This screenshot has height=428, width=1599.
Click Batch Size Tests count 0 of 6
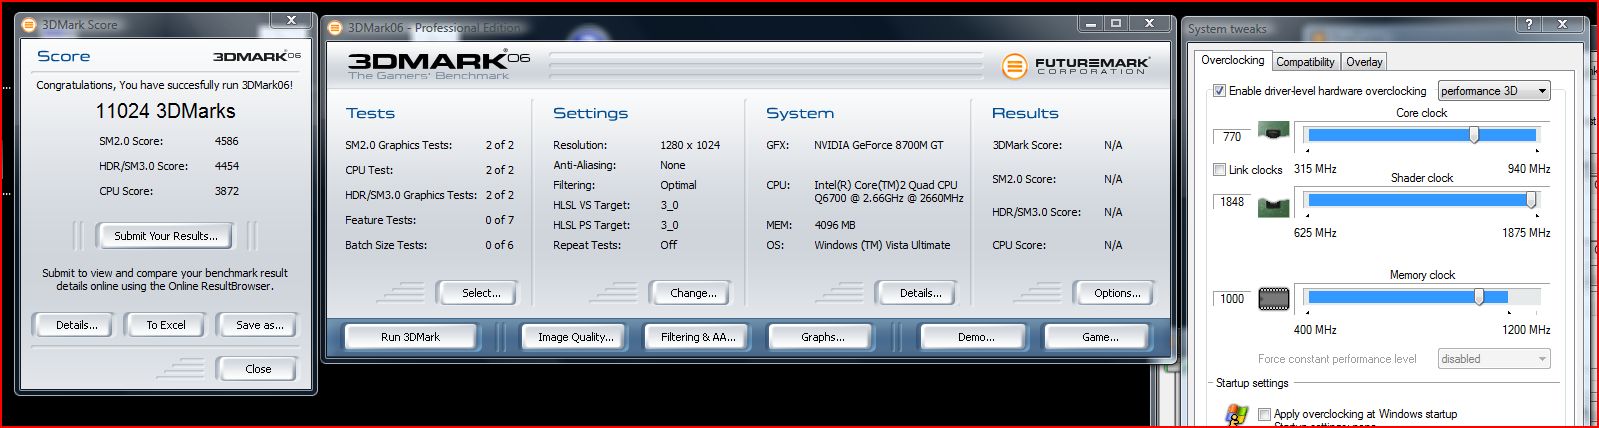pyautogui.click(x=500, y=245)
